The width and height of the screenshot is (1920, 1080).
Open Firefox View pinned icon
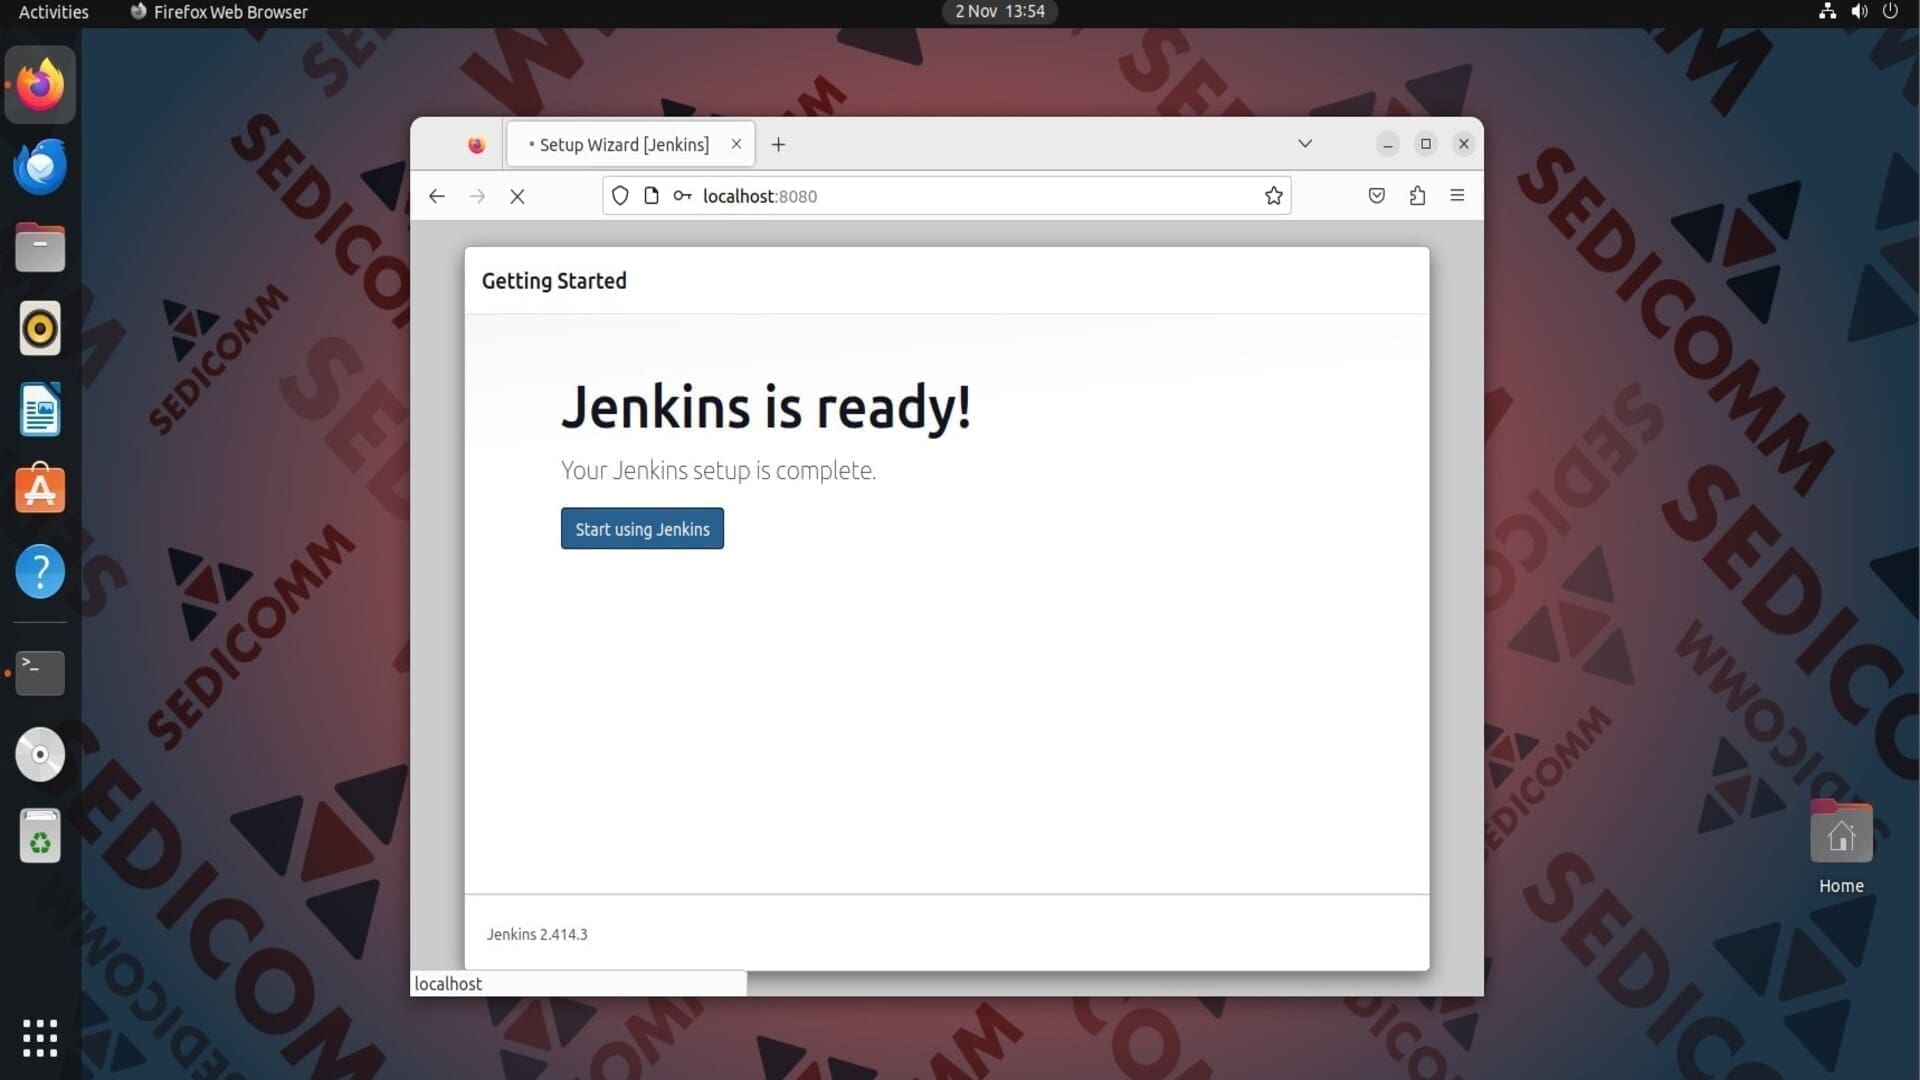(x=476, y=145)
